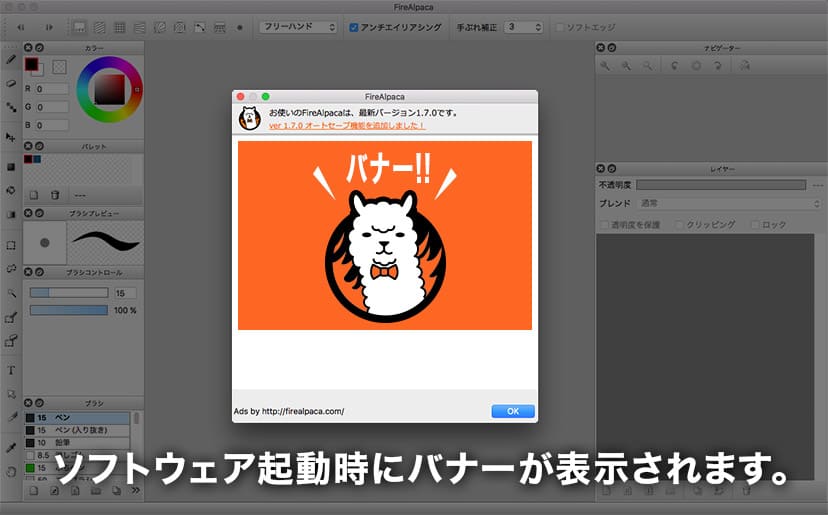The image size is (828, 515).
Task: Open the 手ぶれ補正 value dropdown
Action: click(x=523, y=27)
